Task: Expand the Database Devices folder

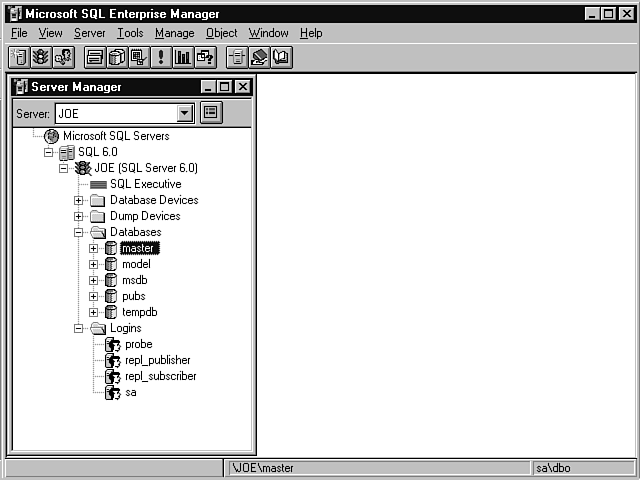Action: (79, 200)
